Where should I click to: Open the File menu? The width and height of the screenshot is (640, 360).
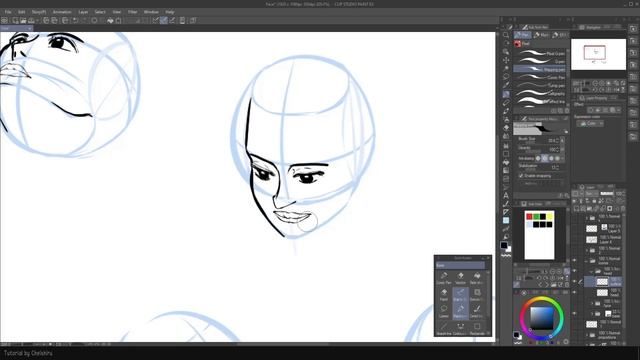[8, 12]
